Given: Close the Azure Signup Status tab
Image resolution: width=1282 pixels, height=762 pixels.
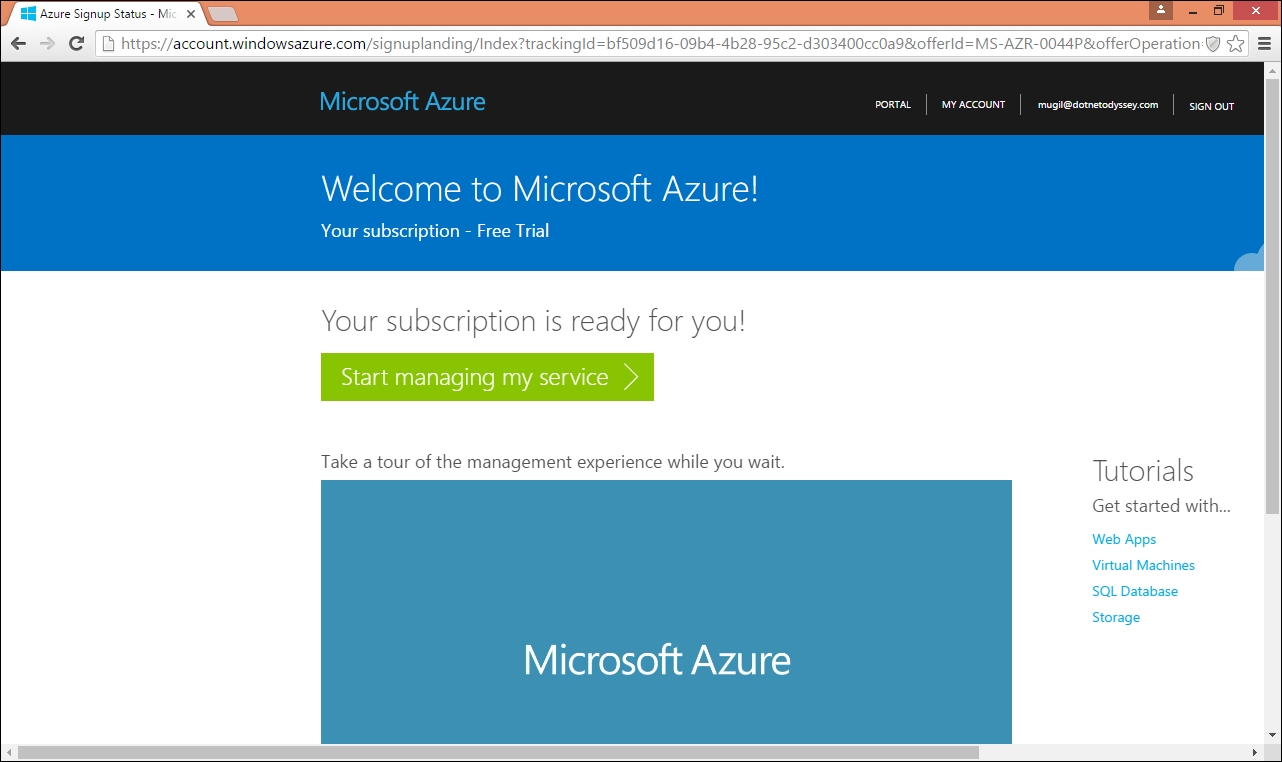Looking at the screenshot, I should pyautogui.click(x=191, y=15).
